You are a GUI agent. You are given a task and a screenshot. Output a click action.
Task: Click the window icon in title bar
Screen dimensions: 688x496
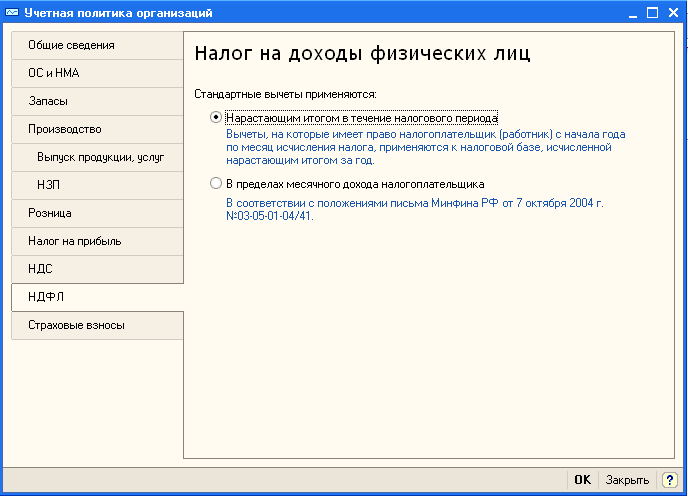point(11,13)
